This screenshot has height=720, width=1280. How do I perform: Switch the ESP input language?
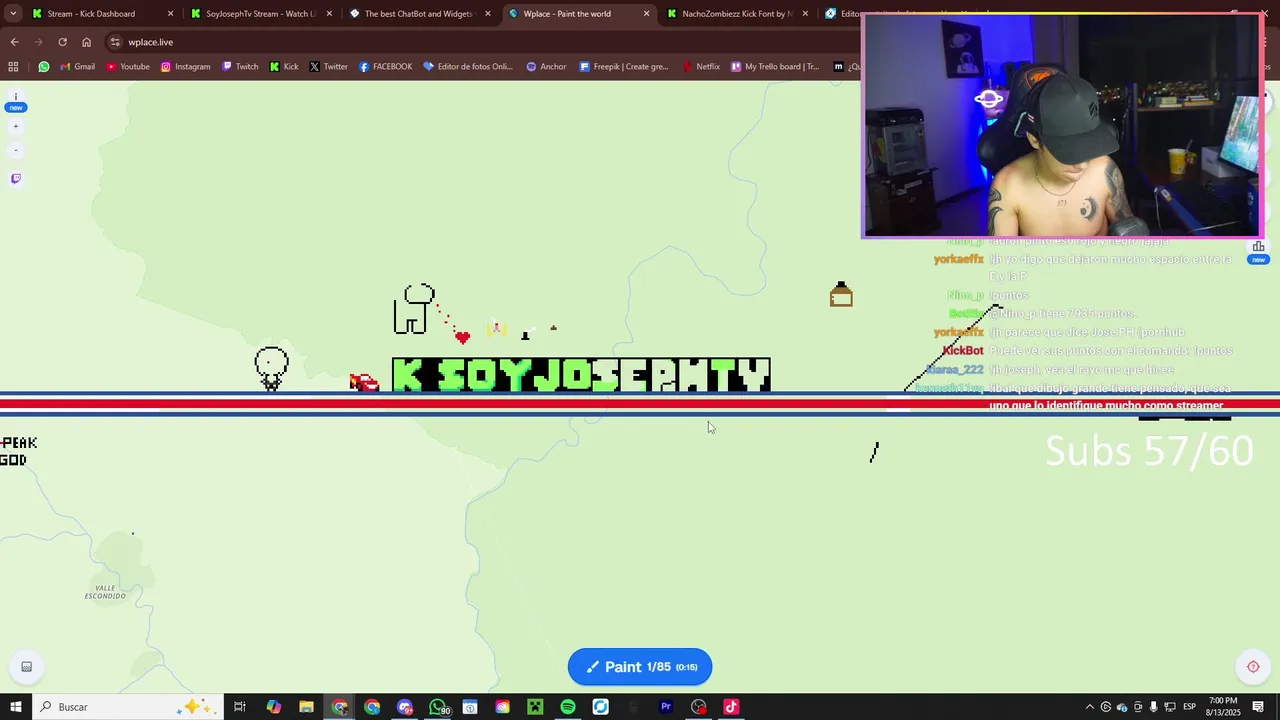coord(1190,707)
